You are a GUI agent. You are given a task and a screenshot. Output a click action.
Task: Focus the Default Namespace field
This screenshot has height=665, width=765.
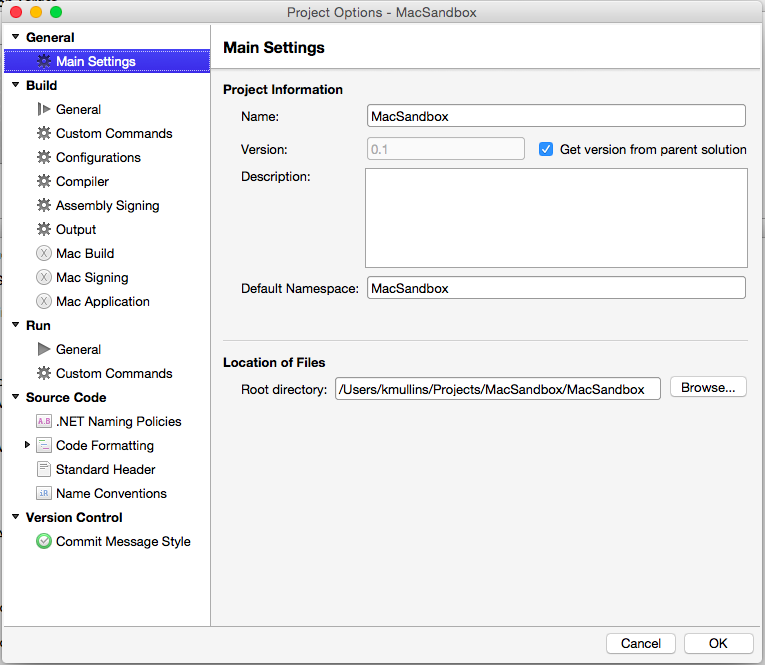point(556,288)
